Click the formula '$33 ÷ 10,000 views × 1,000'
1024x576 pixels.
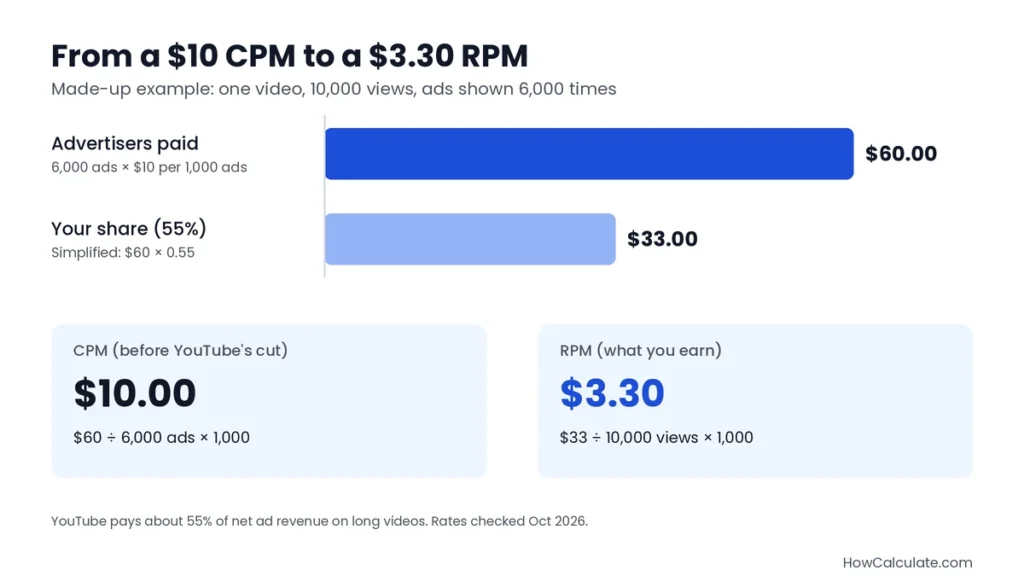coord(656,438)
